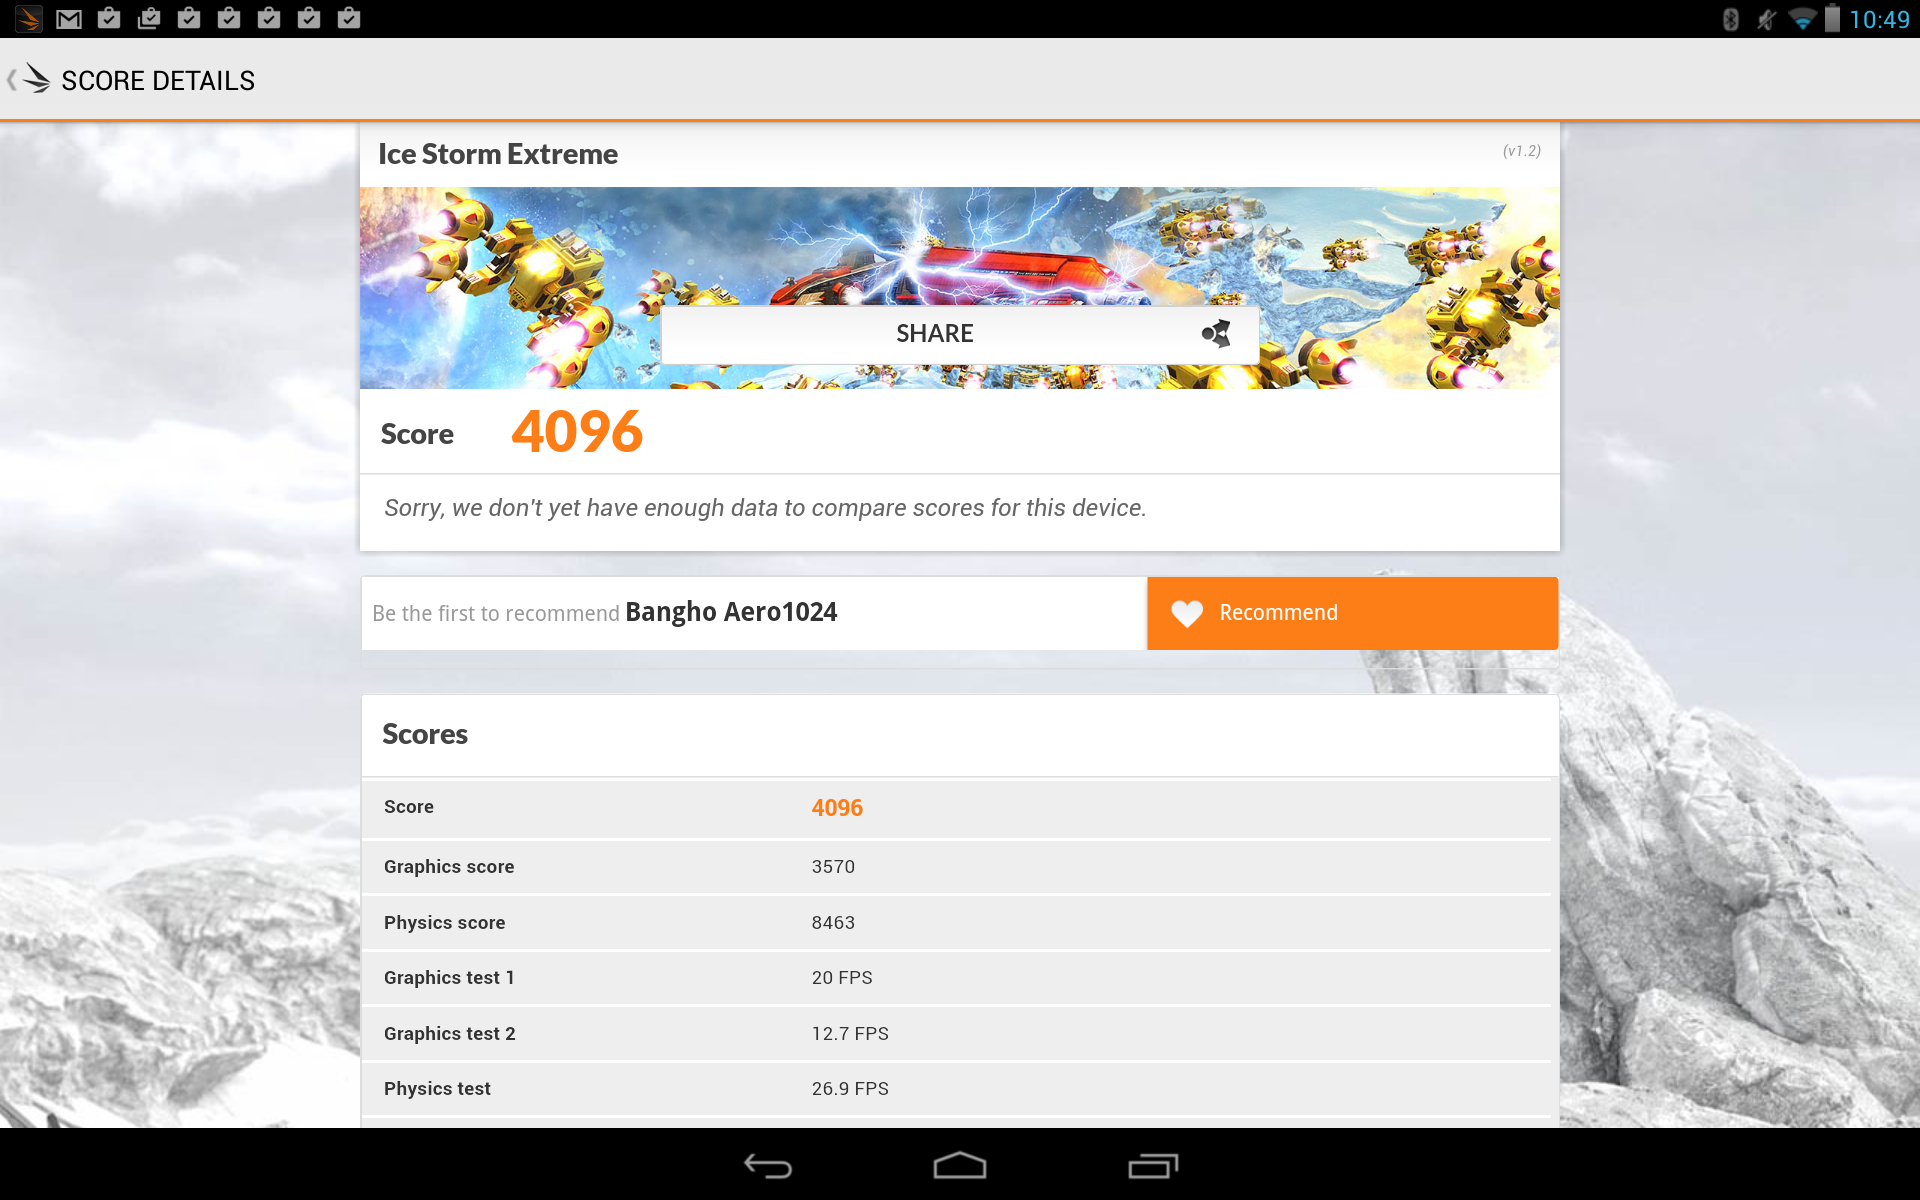
Task: Tap the battery status icon
Action: (x=1832, y=18)
